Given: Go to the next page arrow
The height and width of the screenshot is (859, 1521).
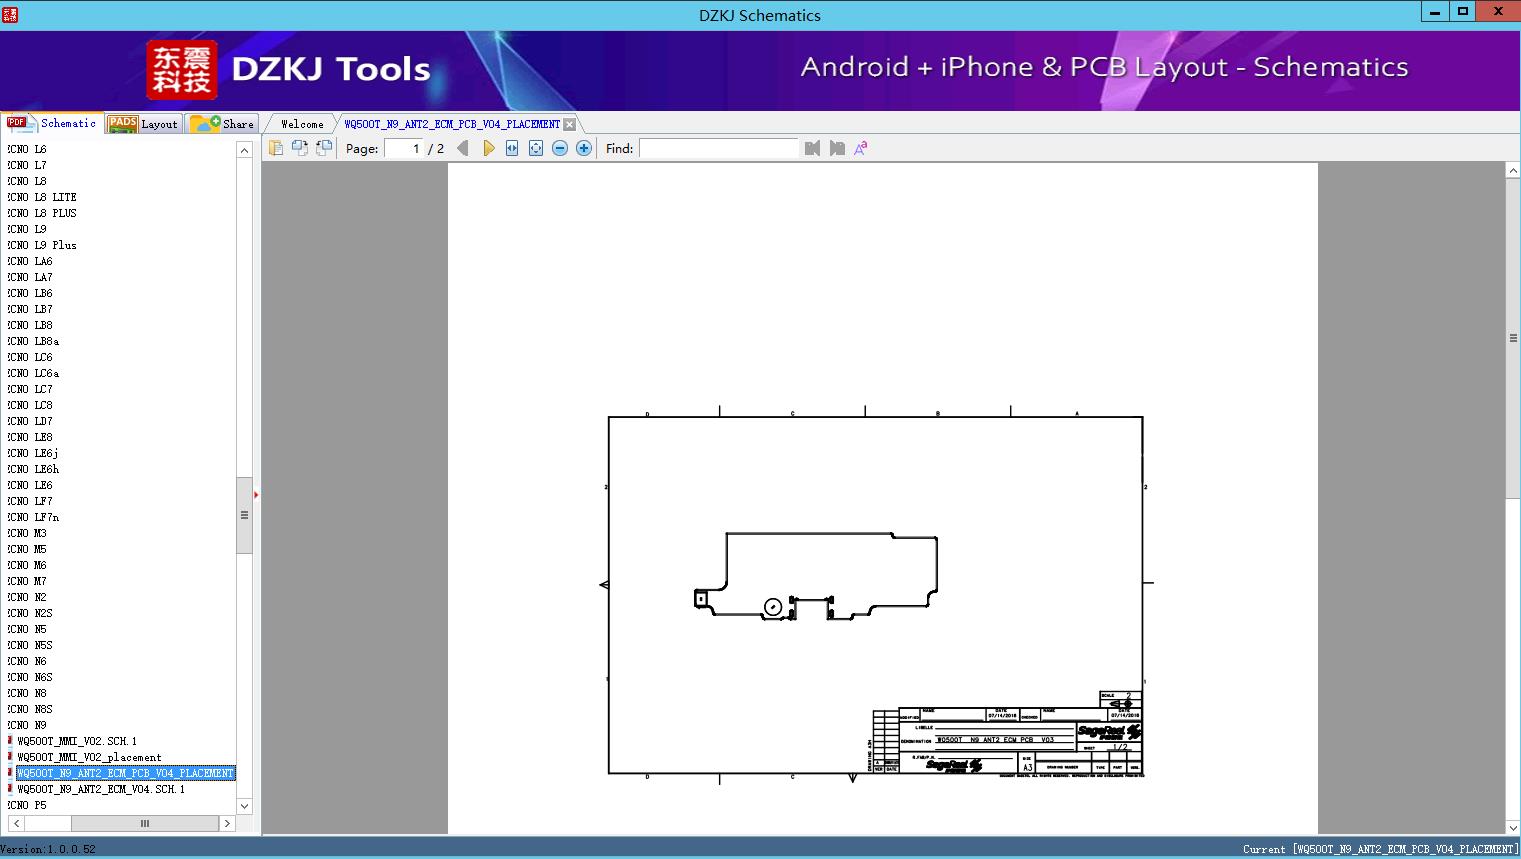Looking at the screenshot, I should click(488, 148).
